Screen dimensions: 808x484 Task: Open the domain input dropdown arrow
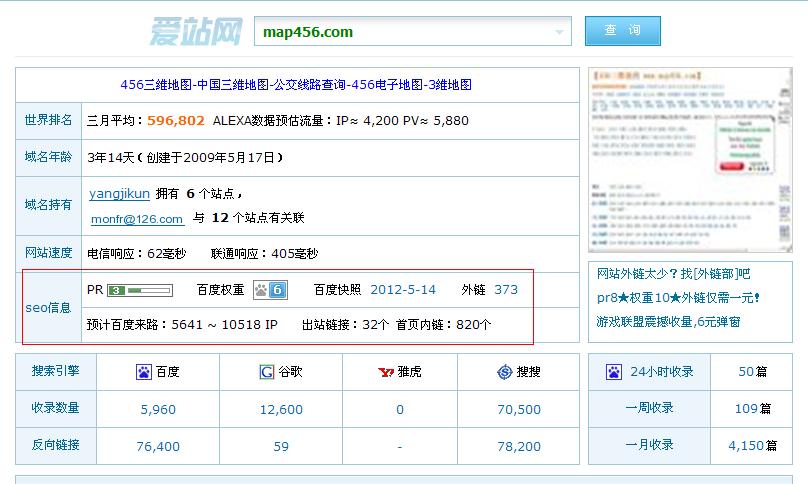click(560, 32)
